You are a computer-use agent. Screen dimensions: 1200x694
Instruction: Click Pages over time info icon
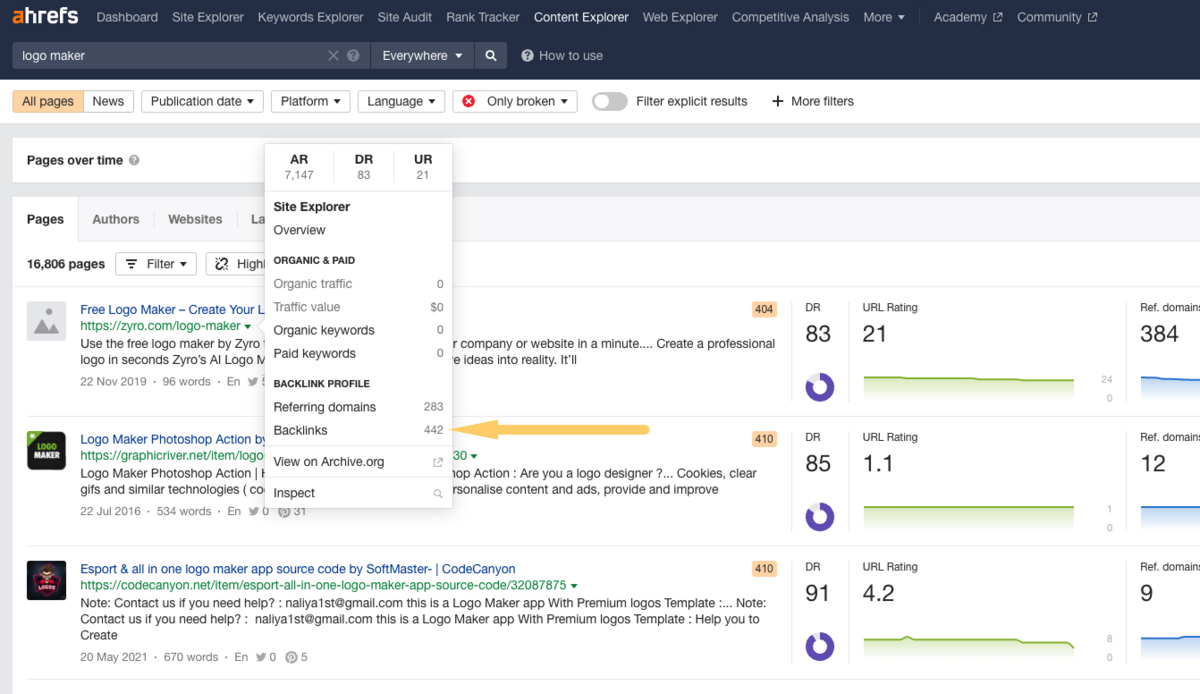tap(134, 160)
